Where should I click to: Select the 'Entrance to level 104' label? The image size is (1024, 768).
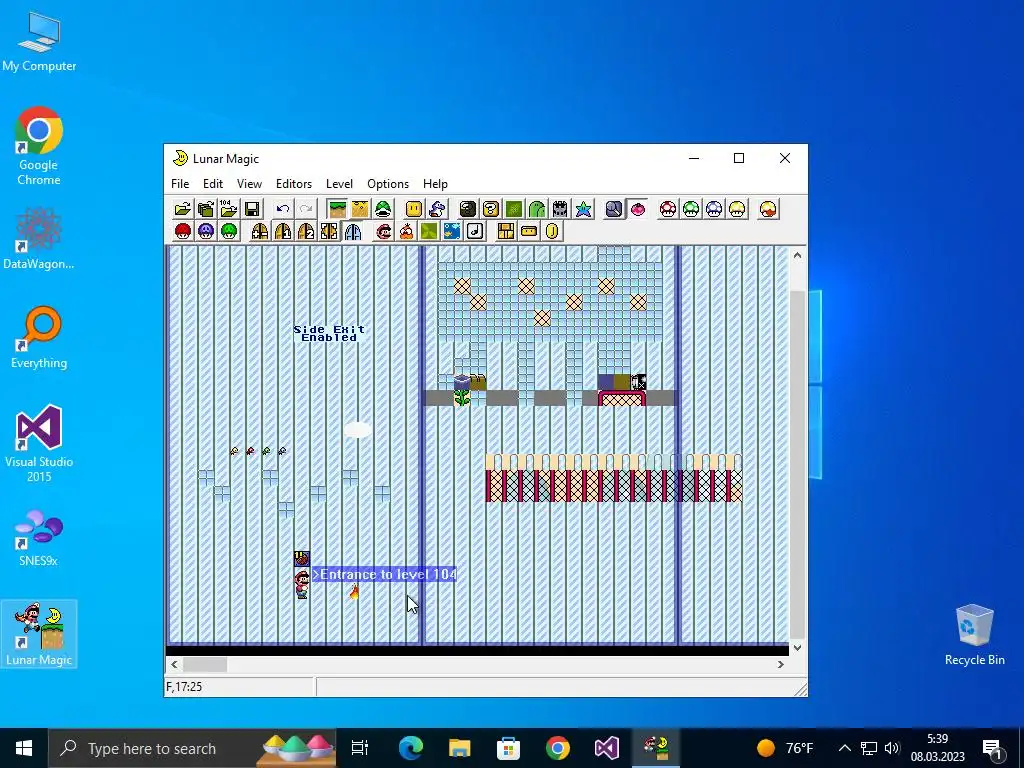point(384,575)
